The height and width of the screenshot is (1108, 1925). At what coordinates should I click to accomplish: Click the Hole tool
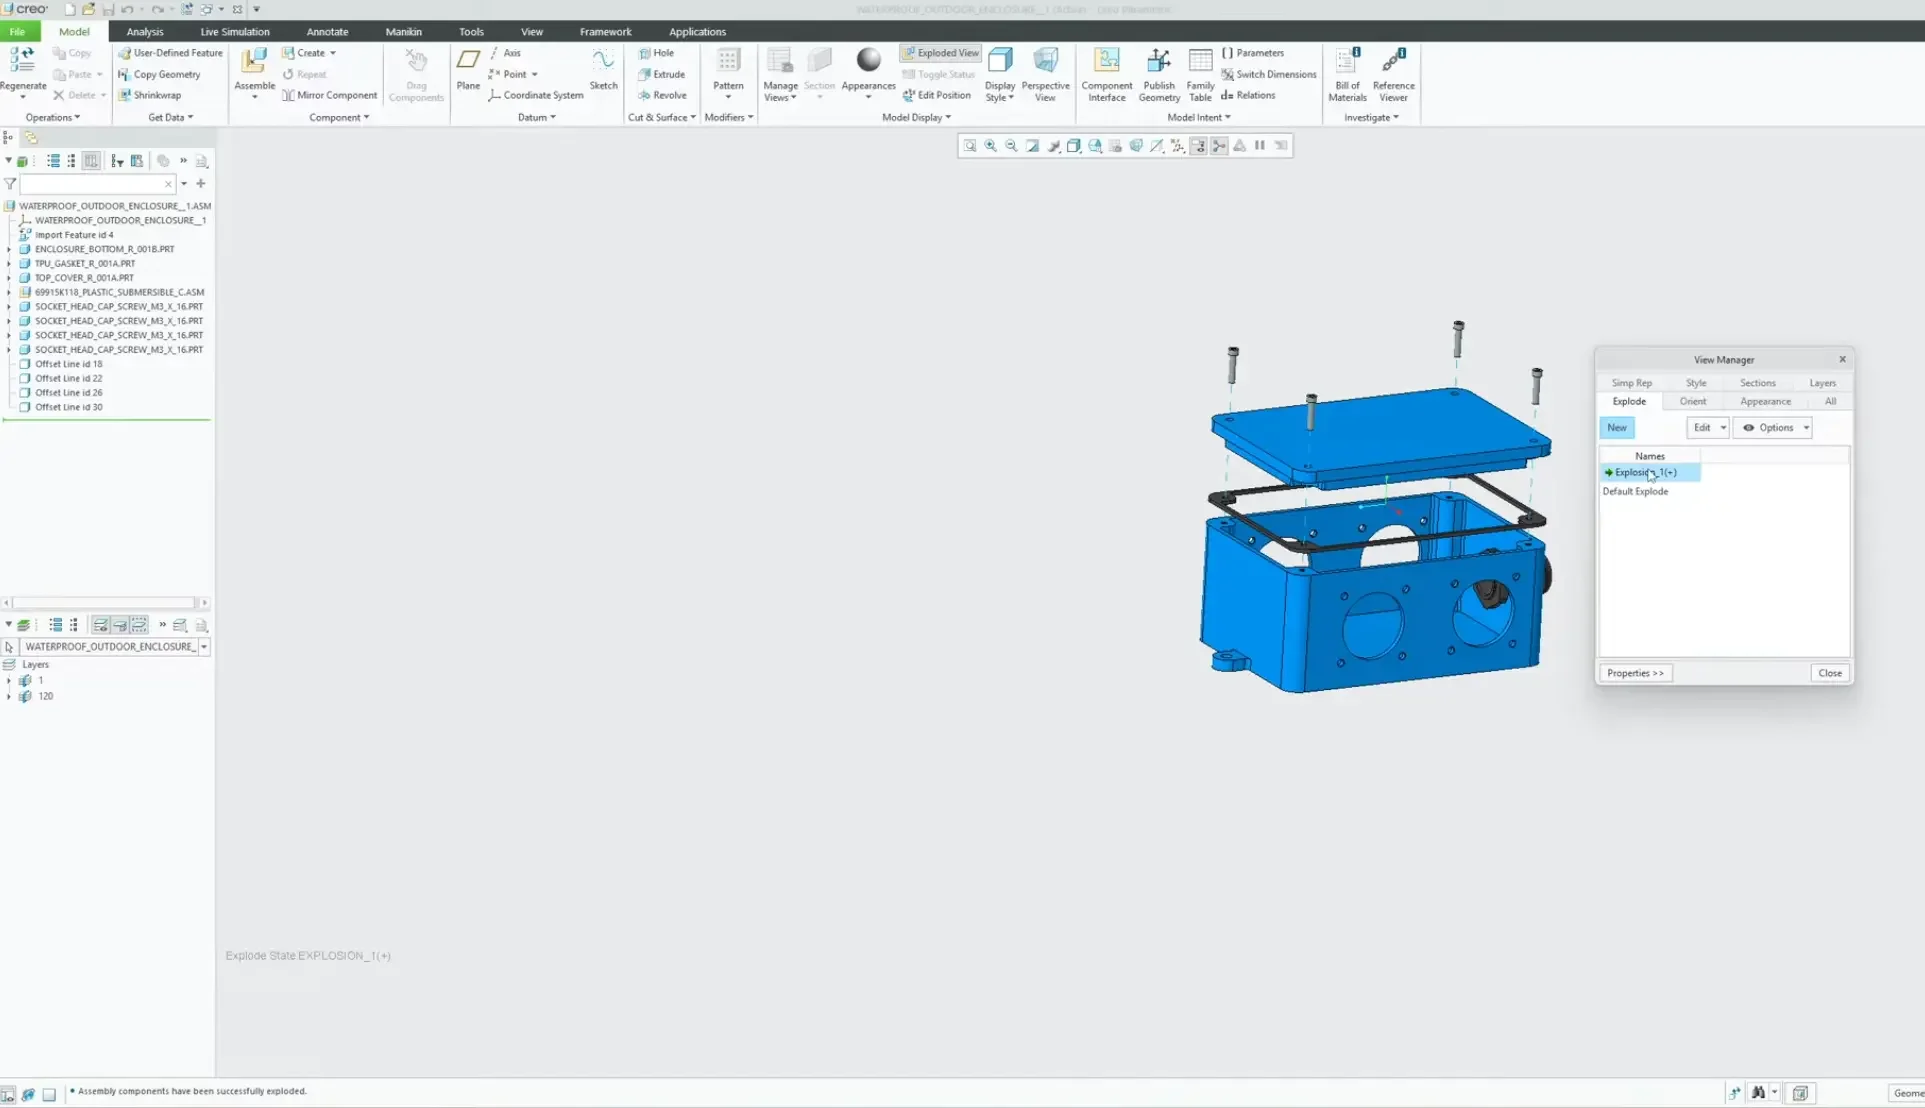(x=656, y=53)
